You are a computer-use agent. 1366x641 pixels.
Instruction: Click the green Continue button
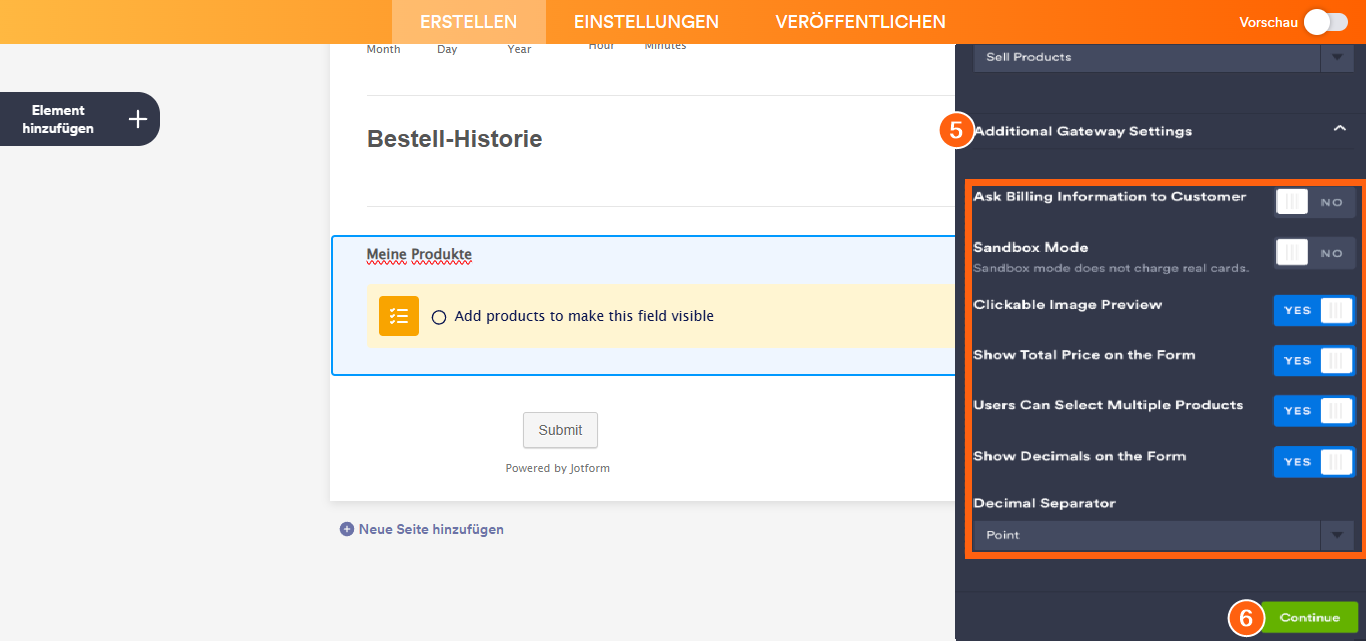point(1309,617)
